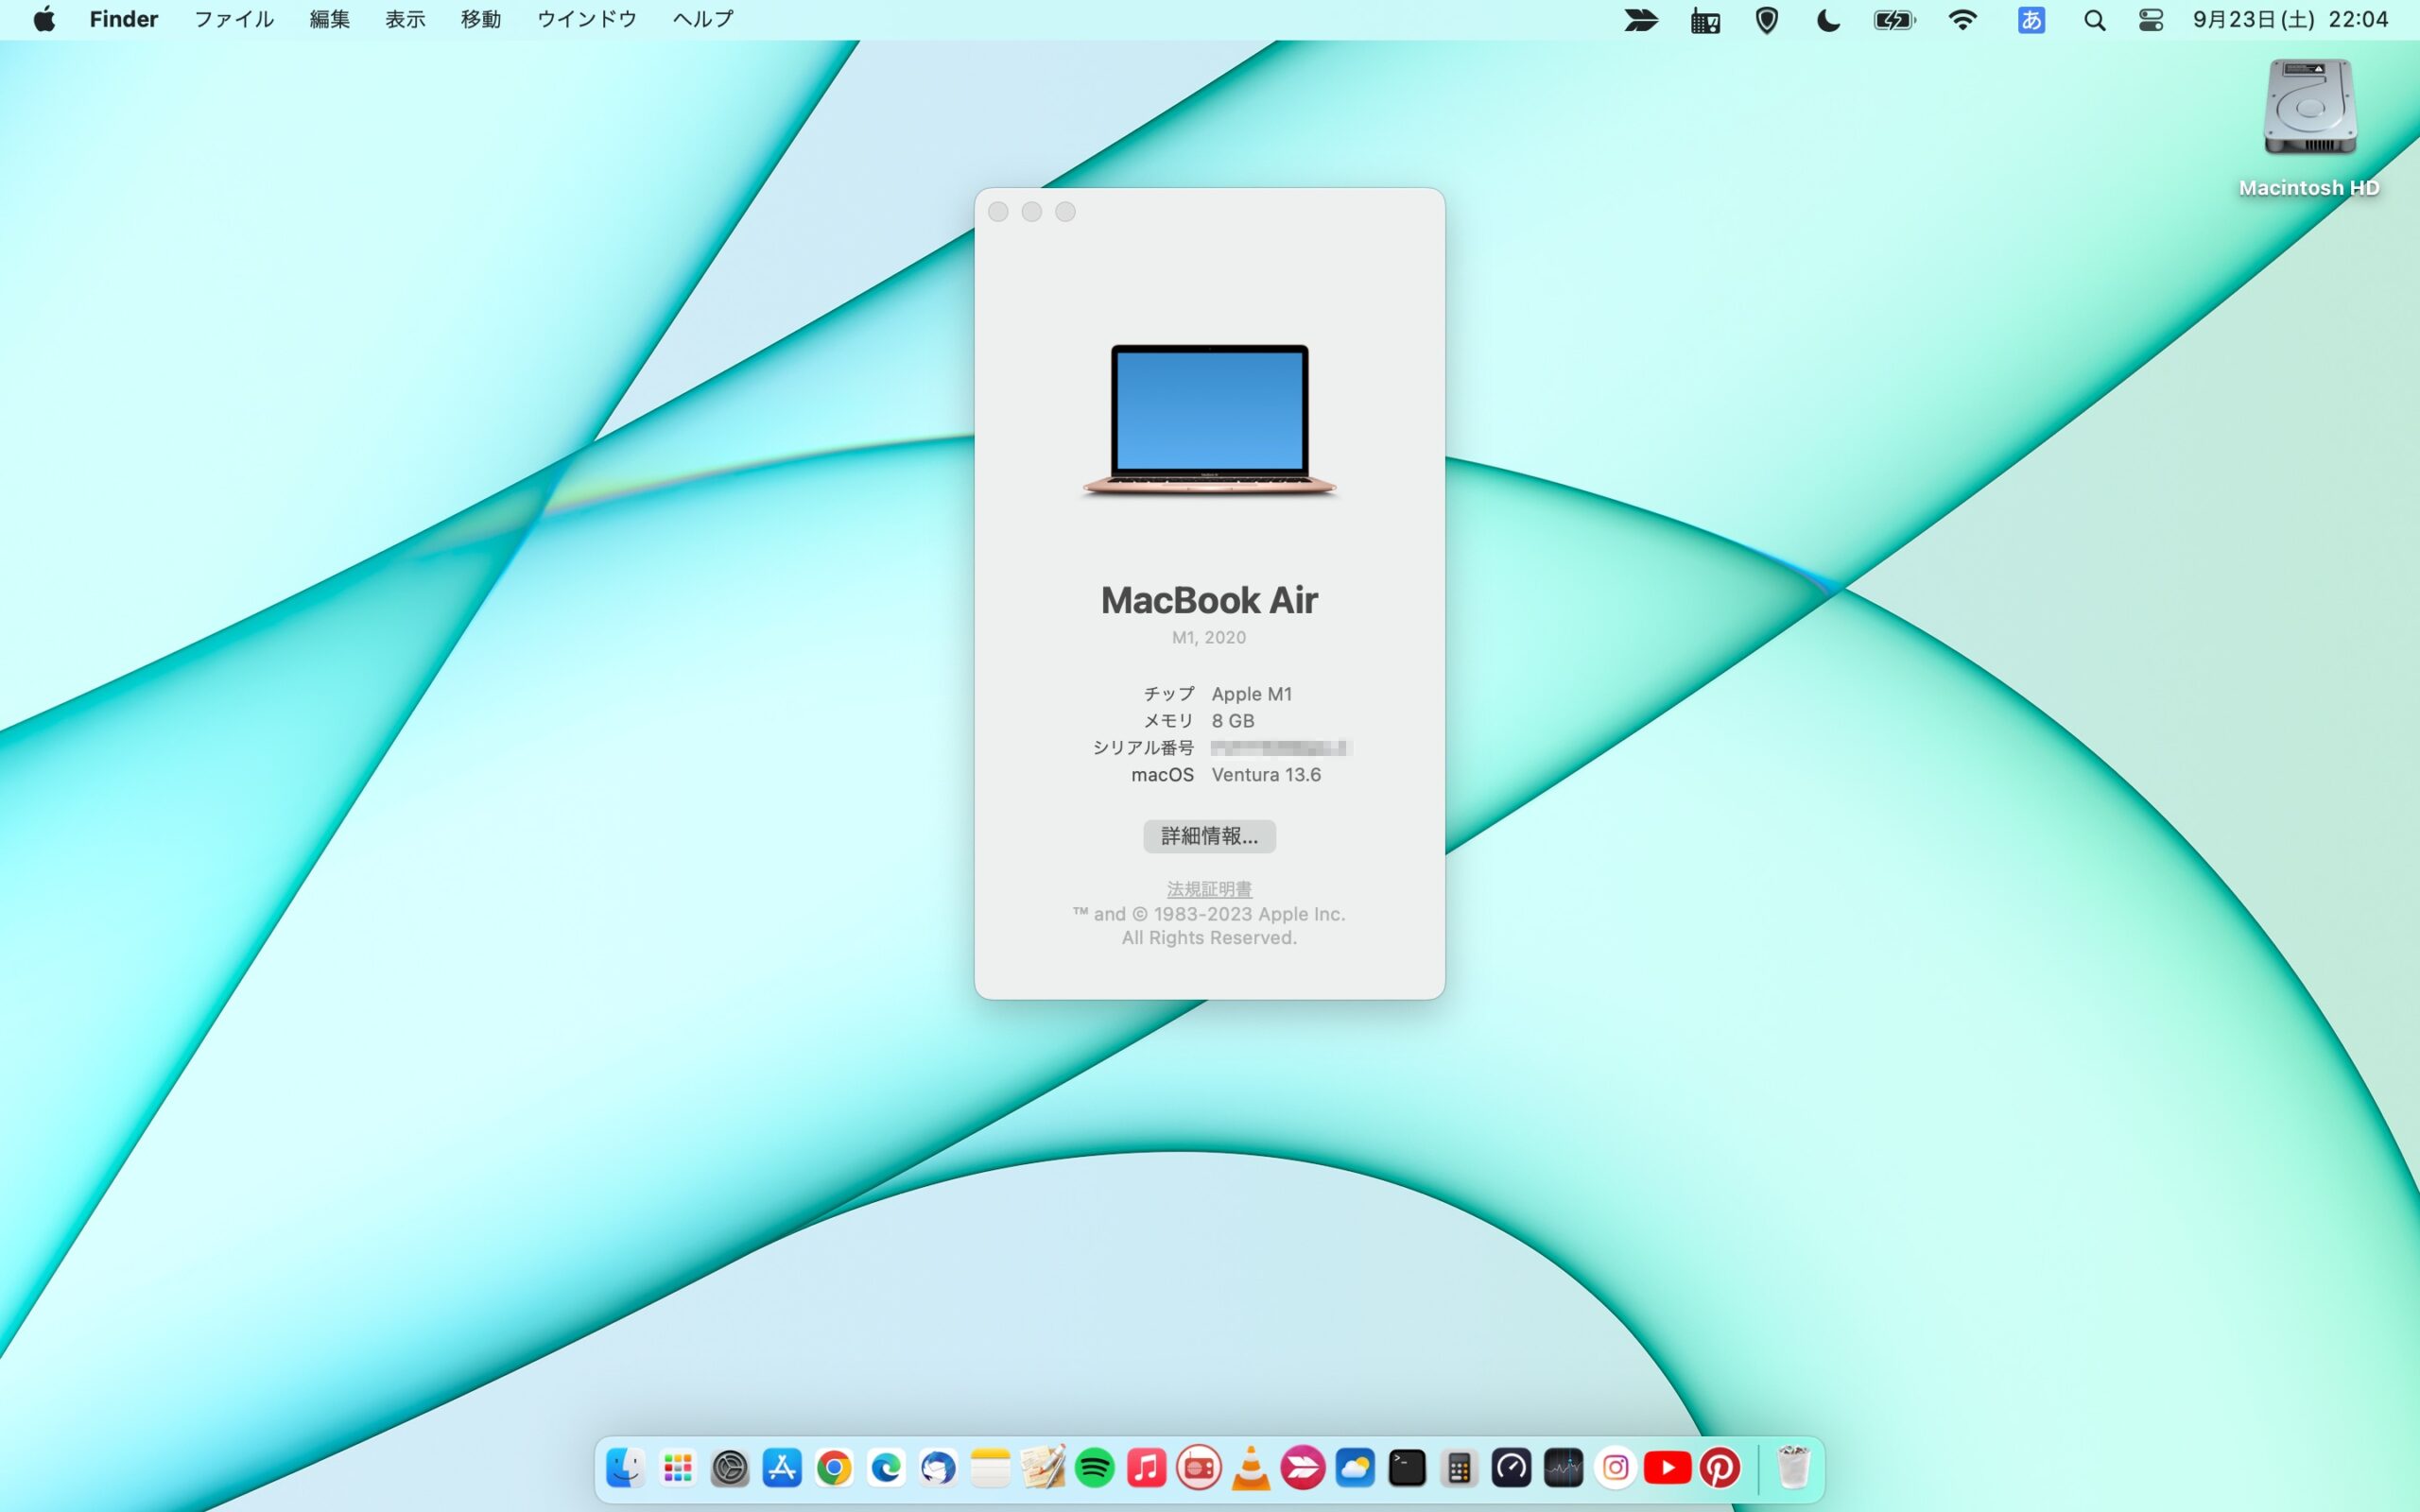
Task: Open the Japanese input source menu
Action: click(x=2031, y=20)
